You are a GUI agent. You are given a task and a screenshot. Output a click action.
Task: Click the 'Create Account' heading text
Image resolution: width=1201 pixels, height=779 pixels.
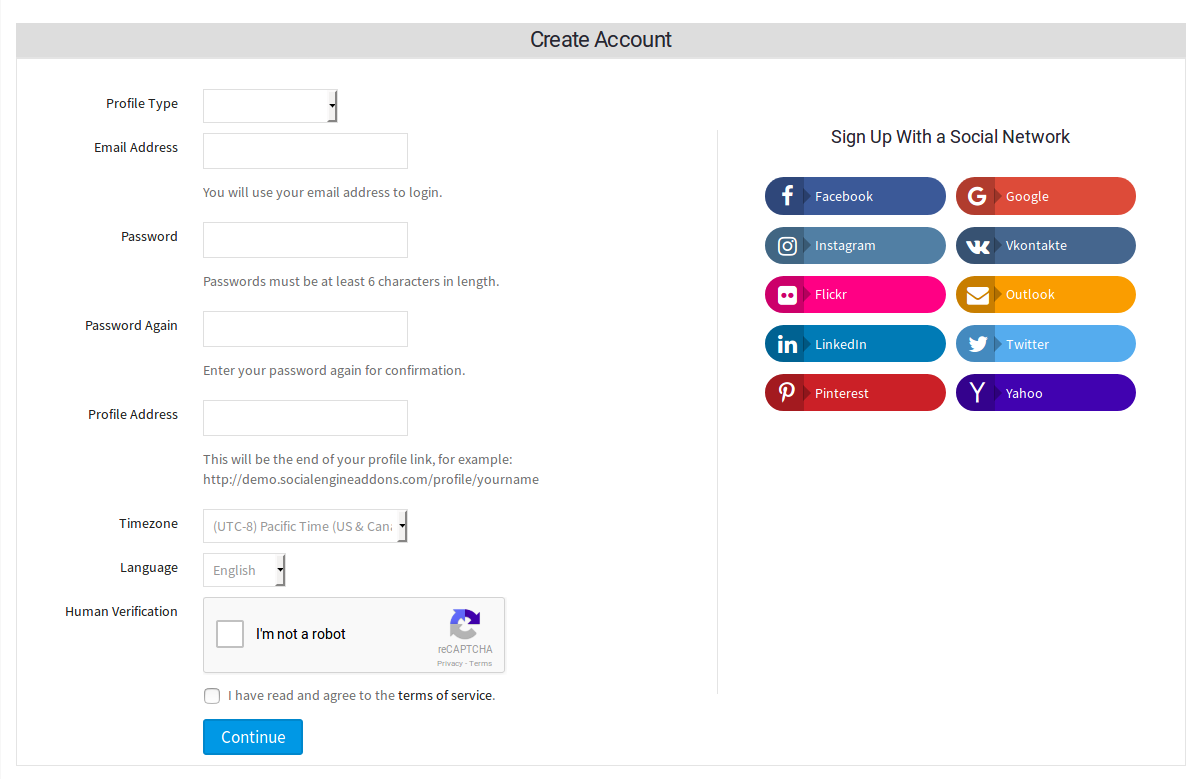601,40
